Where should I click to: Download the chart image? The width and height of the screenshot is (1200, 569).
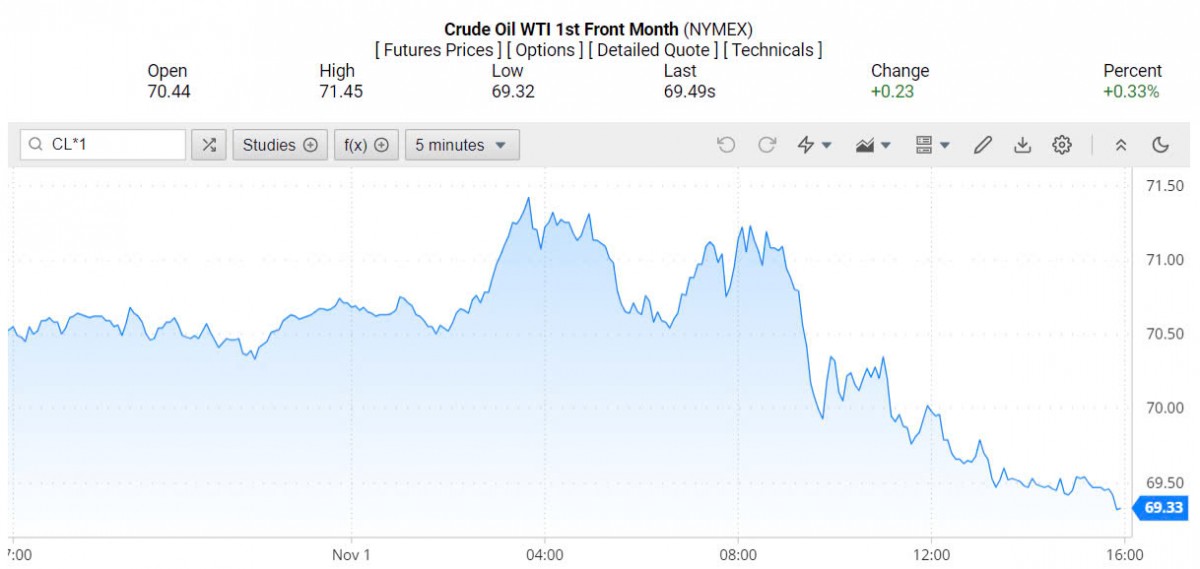[x=1022, y=145]
